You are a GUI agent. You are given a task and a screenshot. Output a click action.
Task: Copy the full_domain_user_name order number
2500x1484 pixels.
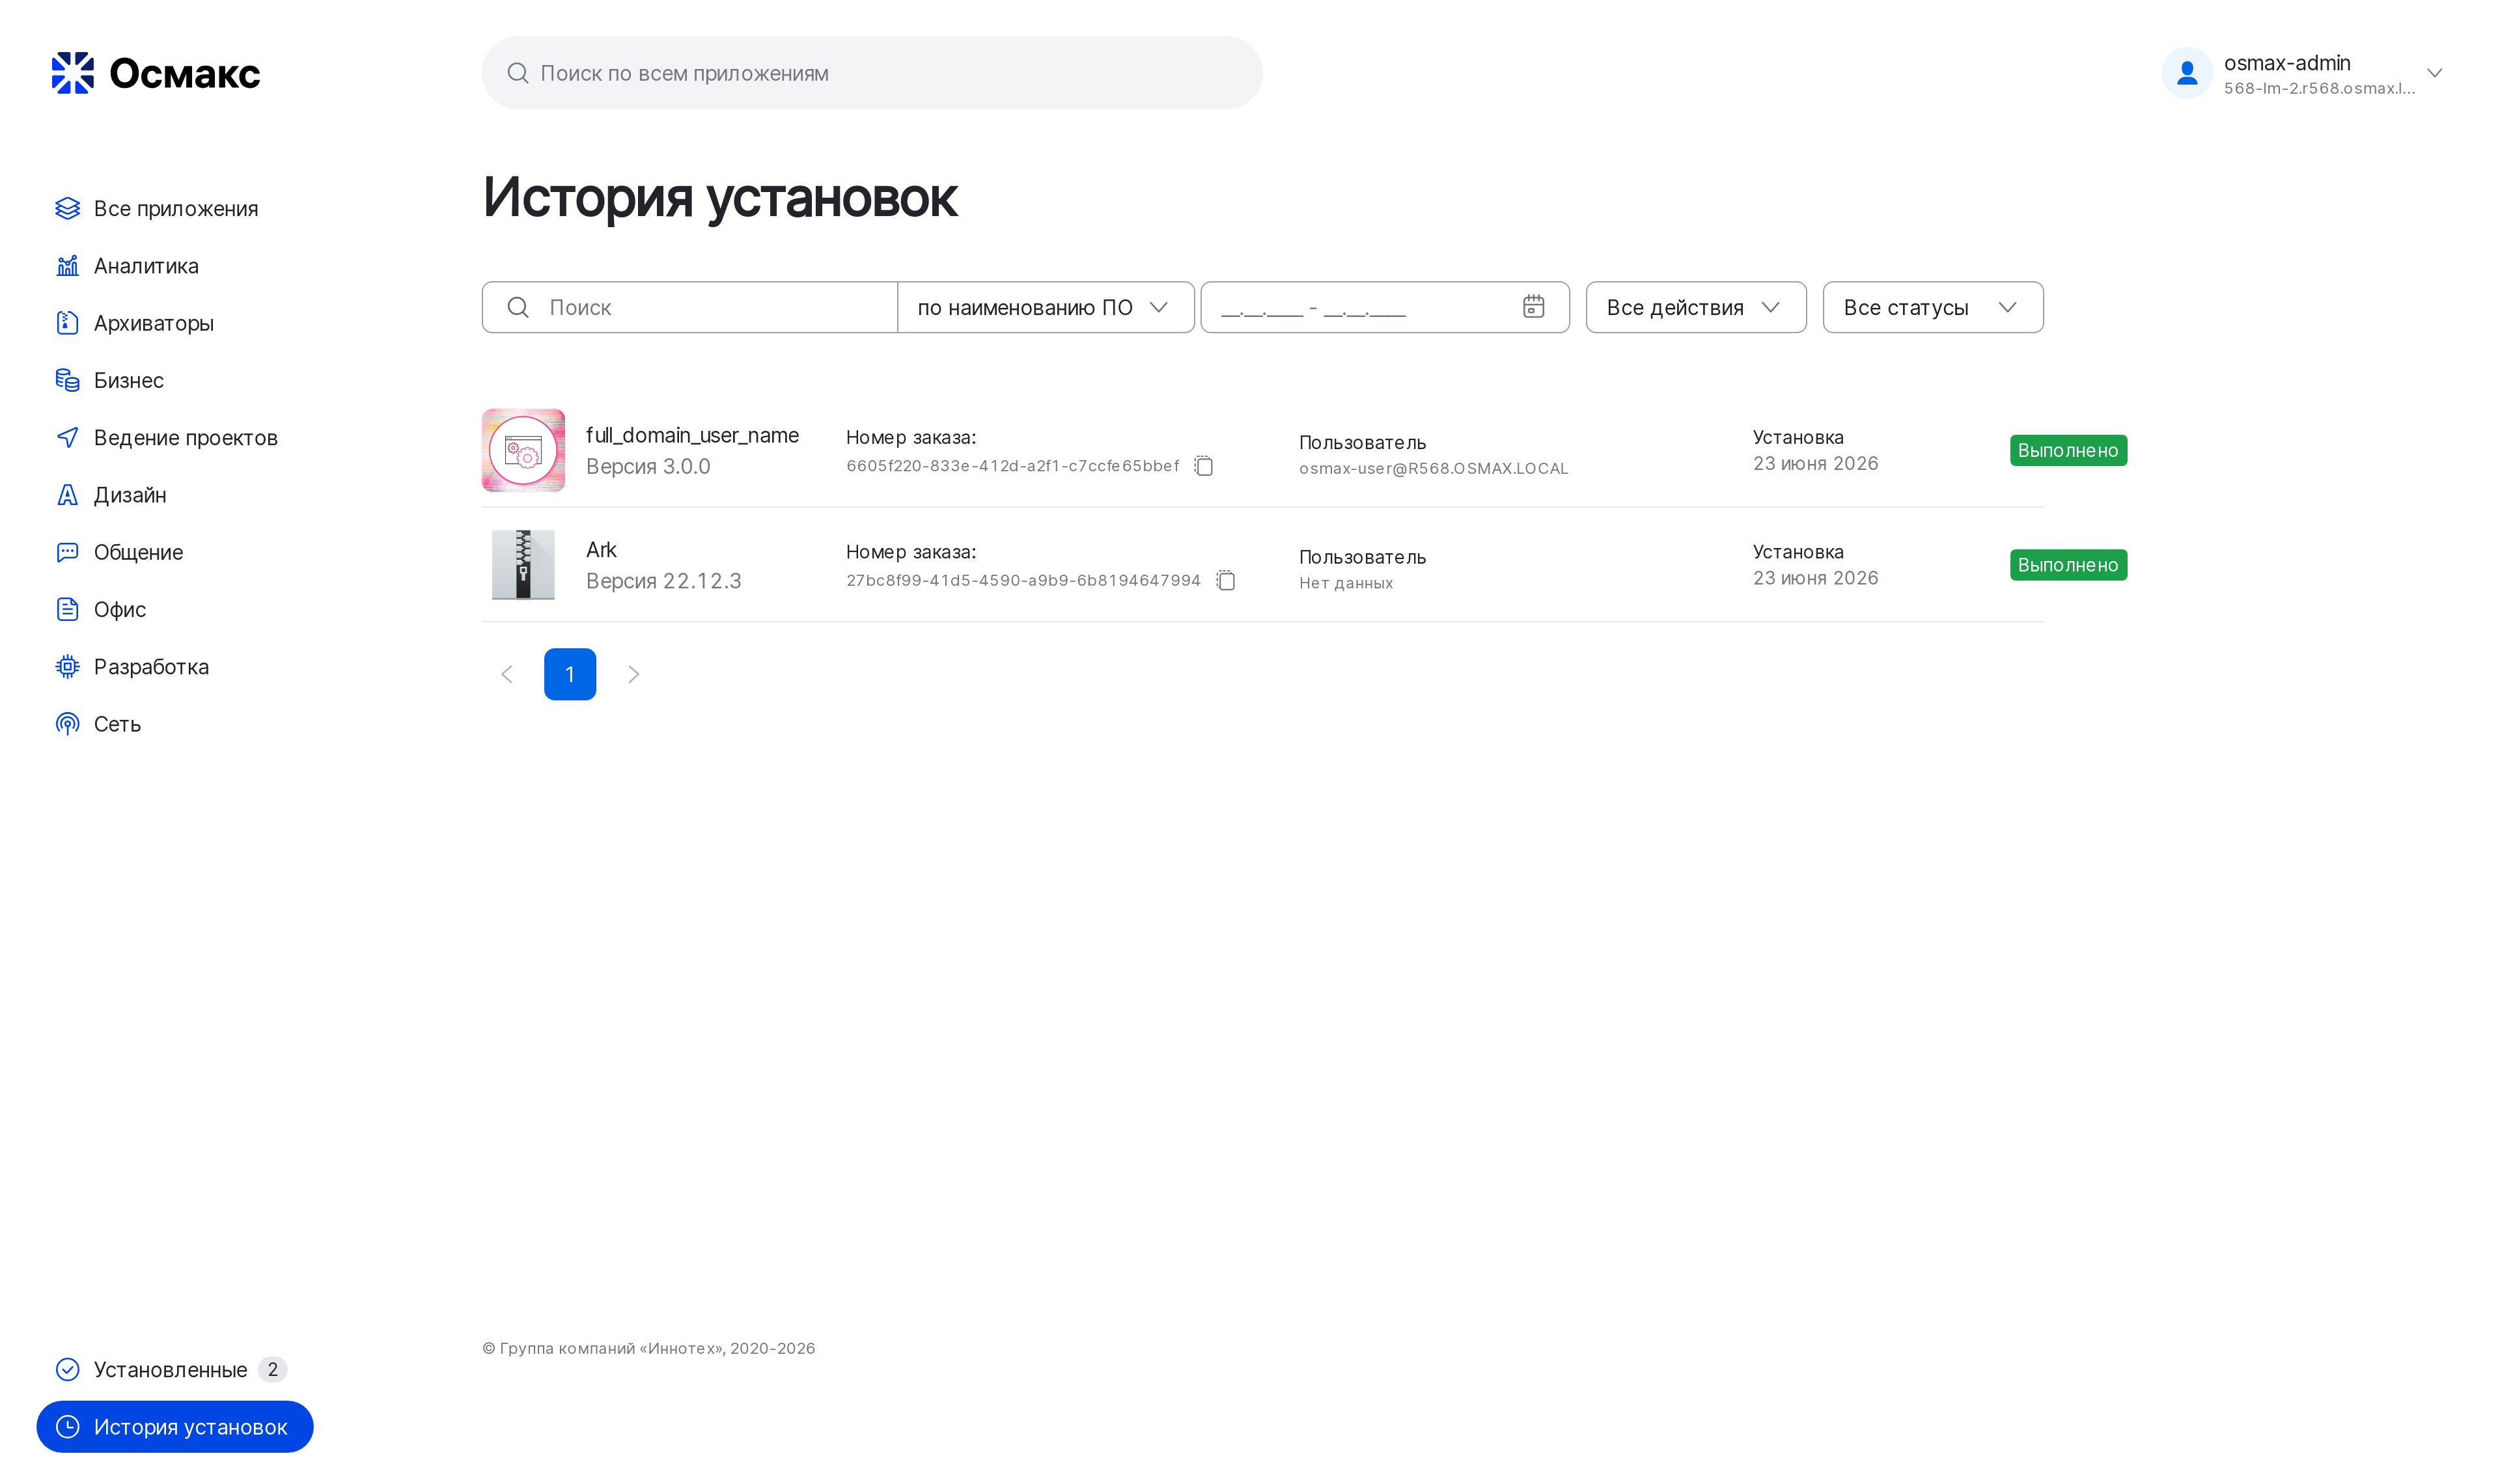pyautogui.click(x=1204, y=466)
